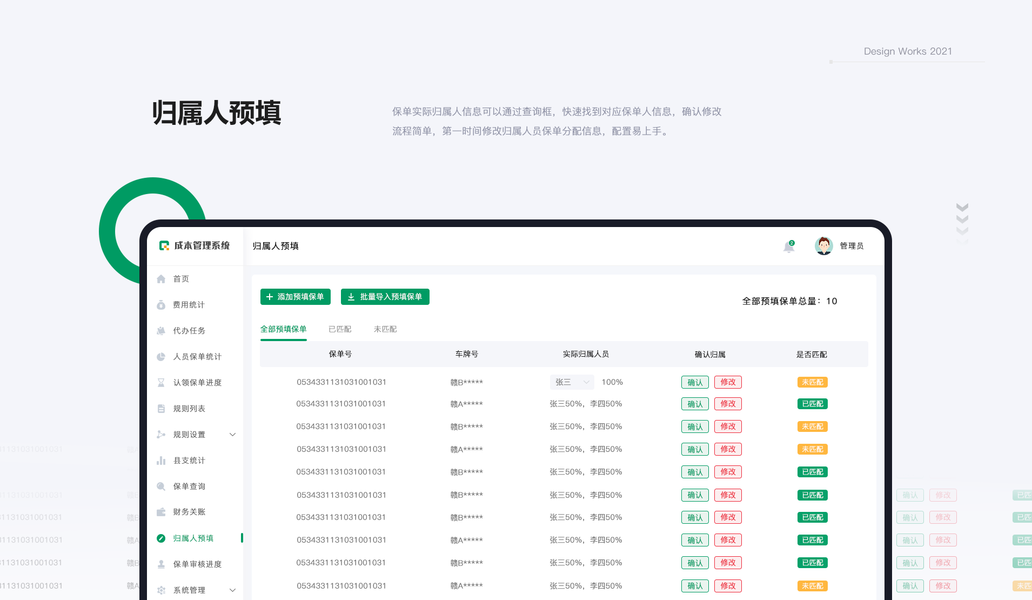Switch to the 全部预填保单 tab

click(283, 329)
